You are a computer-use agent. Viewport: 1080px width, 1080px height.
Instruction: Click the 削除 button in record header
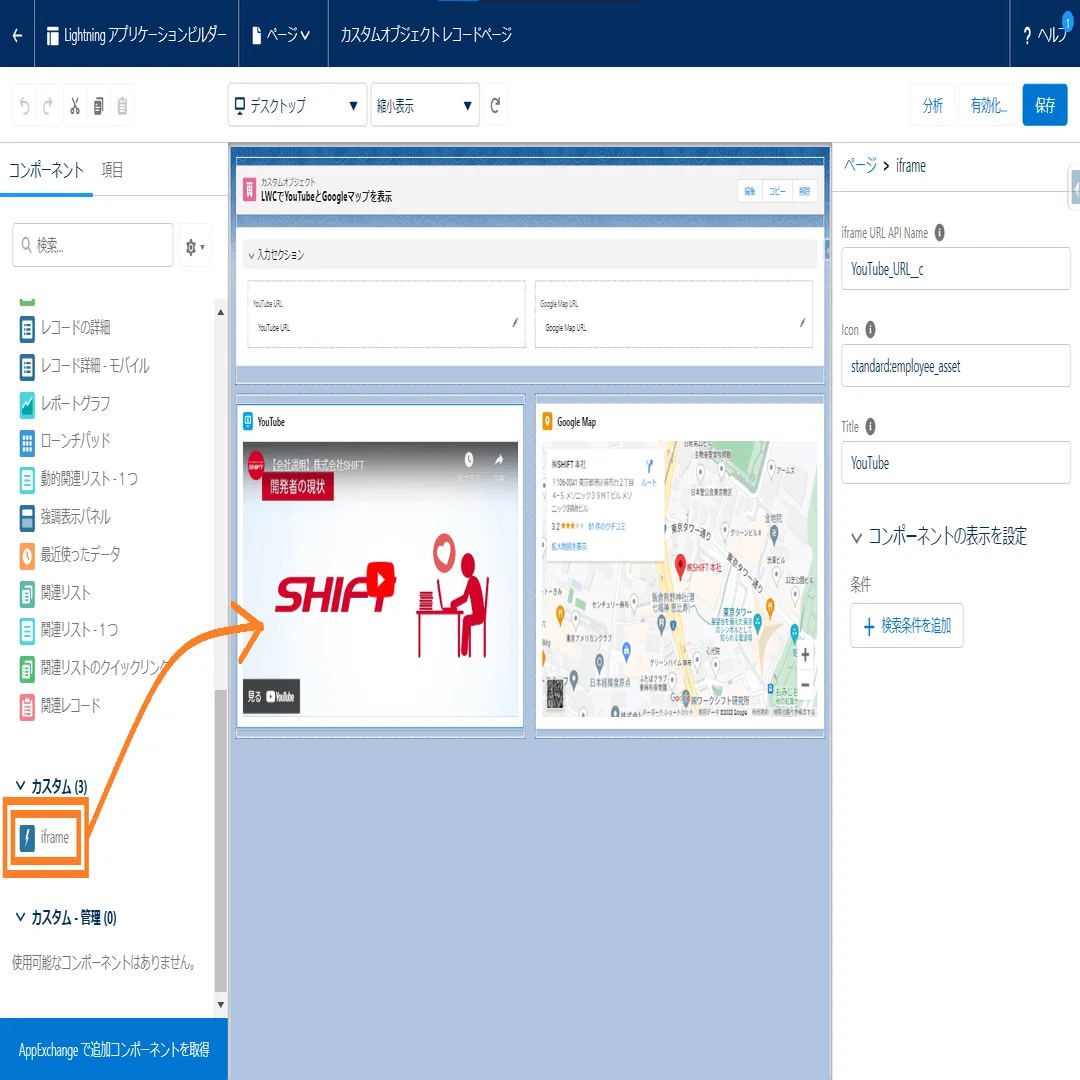[x=804, y=191]
